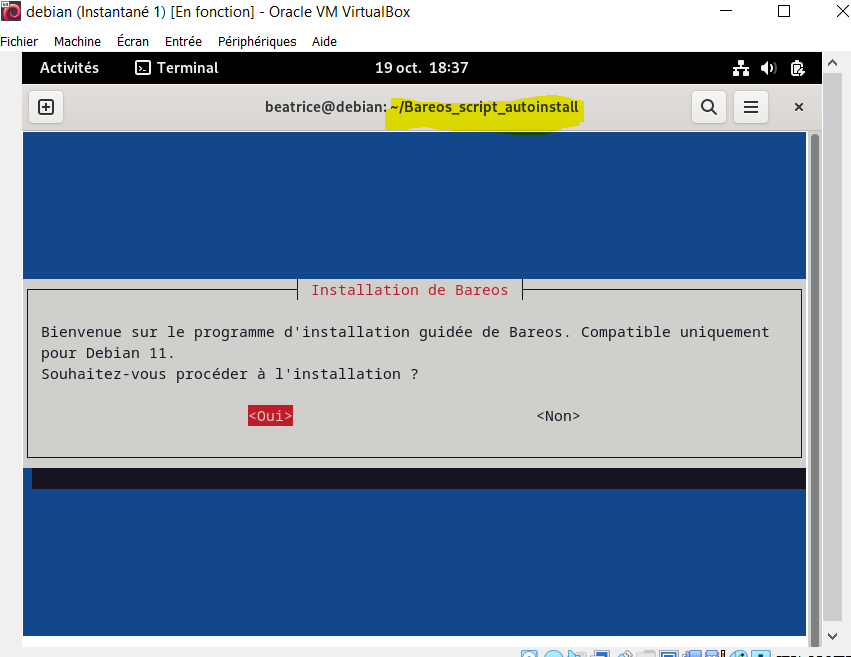Image resolution: width=851 pixels, height=657 pixels.
Task: Open the Machine menu
Action: coord(77,41)
